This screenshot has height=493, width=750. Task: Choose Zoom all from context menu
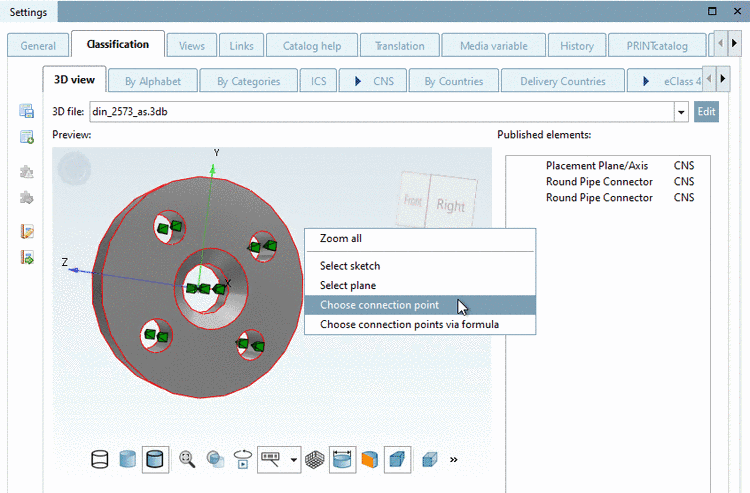(x=420, y=239)
